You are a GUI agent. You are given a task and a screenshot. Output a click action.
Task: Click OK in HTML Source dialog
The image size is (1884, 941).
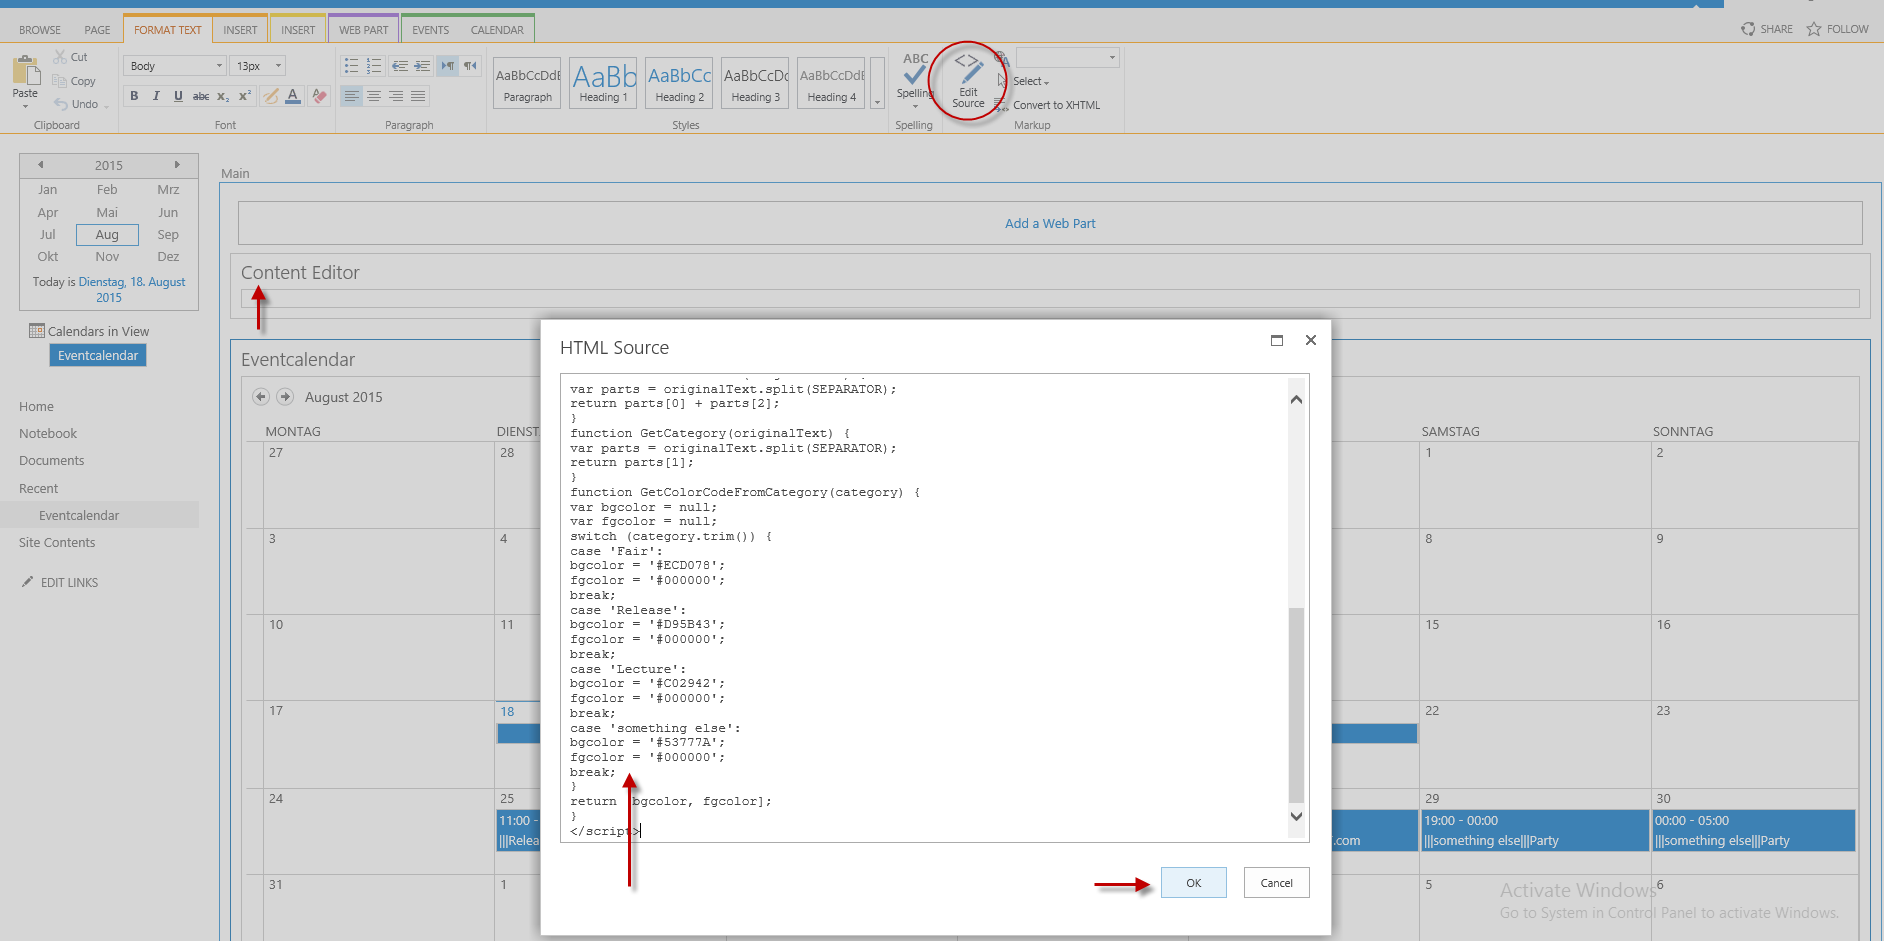pos(1193,883)
